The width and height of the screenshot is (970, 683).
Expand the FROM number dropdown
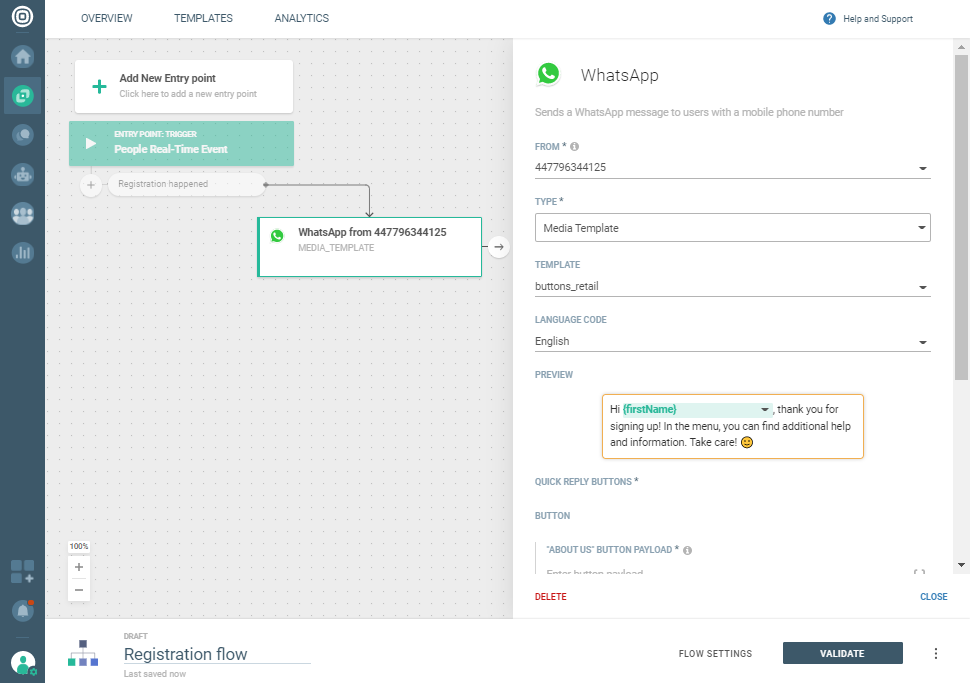922,168
